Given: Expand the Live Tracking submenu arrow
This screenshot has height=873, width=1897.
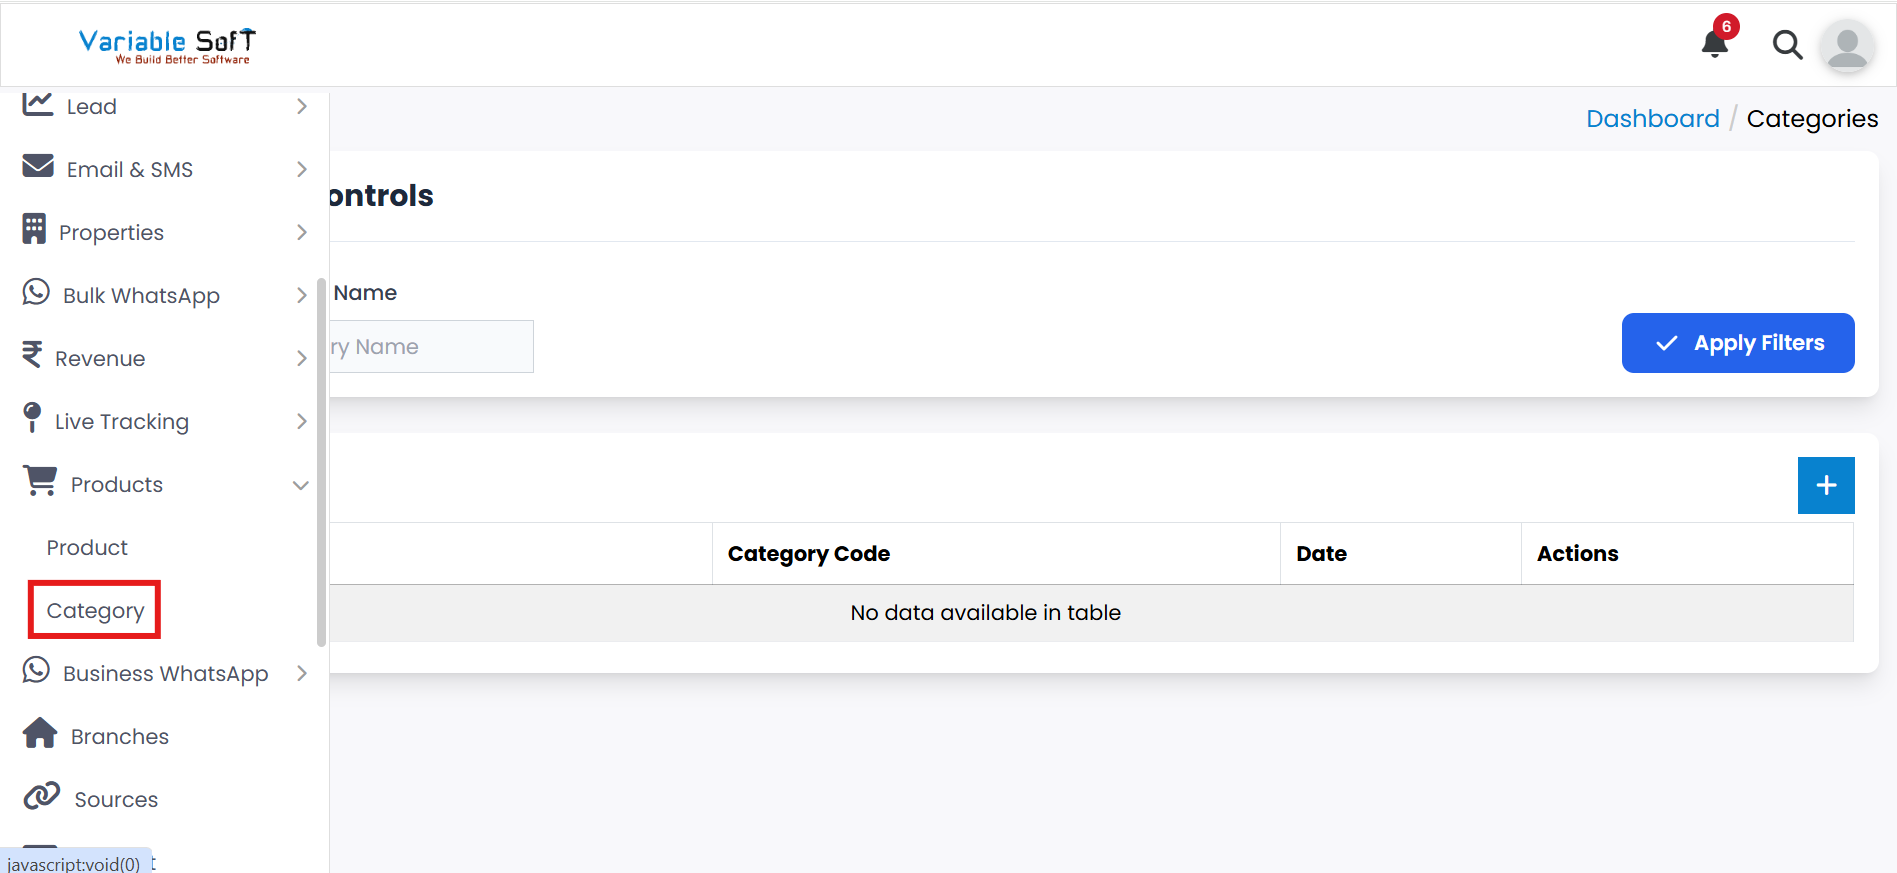Looking at the screenshot, I should pos(301,421).
